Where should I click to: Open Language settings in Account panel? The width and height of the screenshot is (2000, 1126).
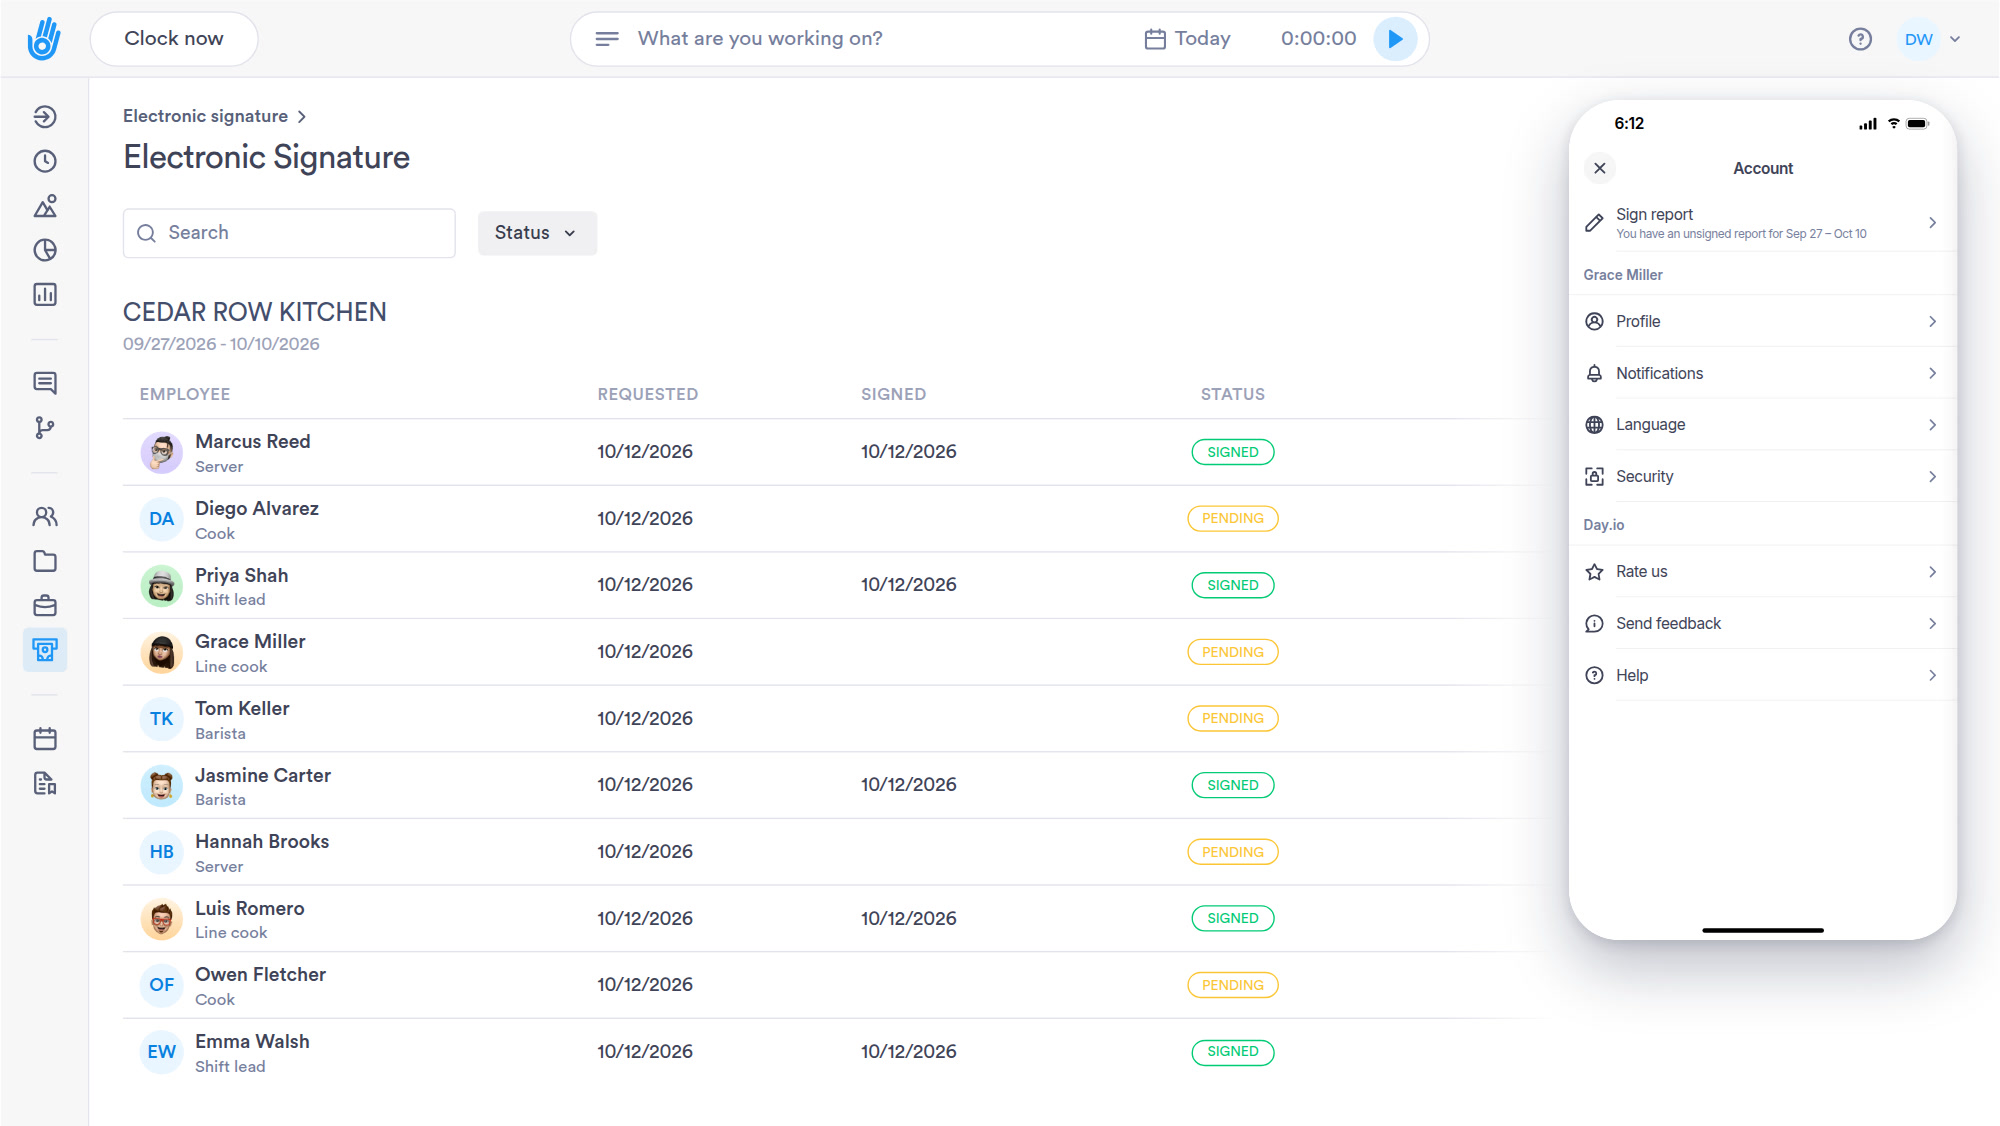coord(1762,425)
